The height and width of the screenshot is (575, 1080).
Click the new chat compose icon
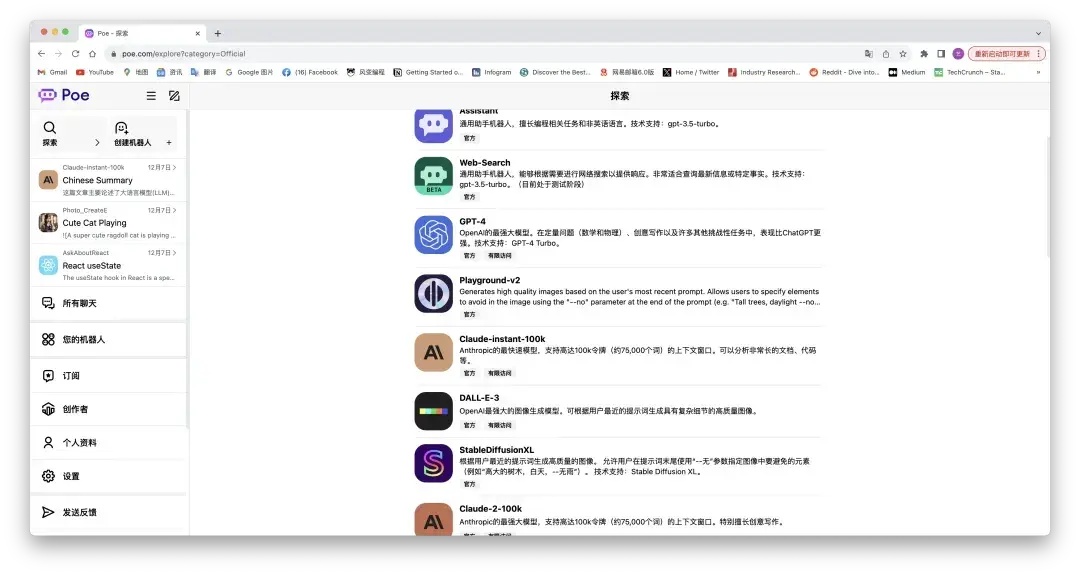pyautogui.click(x=174, y=96)
